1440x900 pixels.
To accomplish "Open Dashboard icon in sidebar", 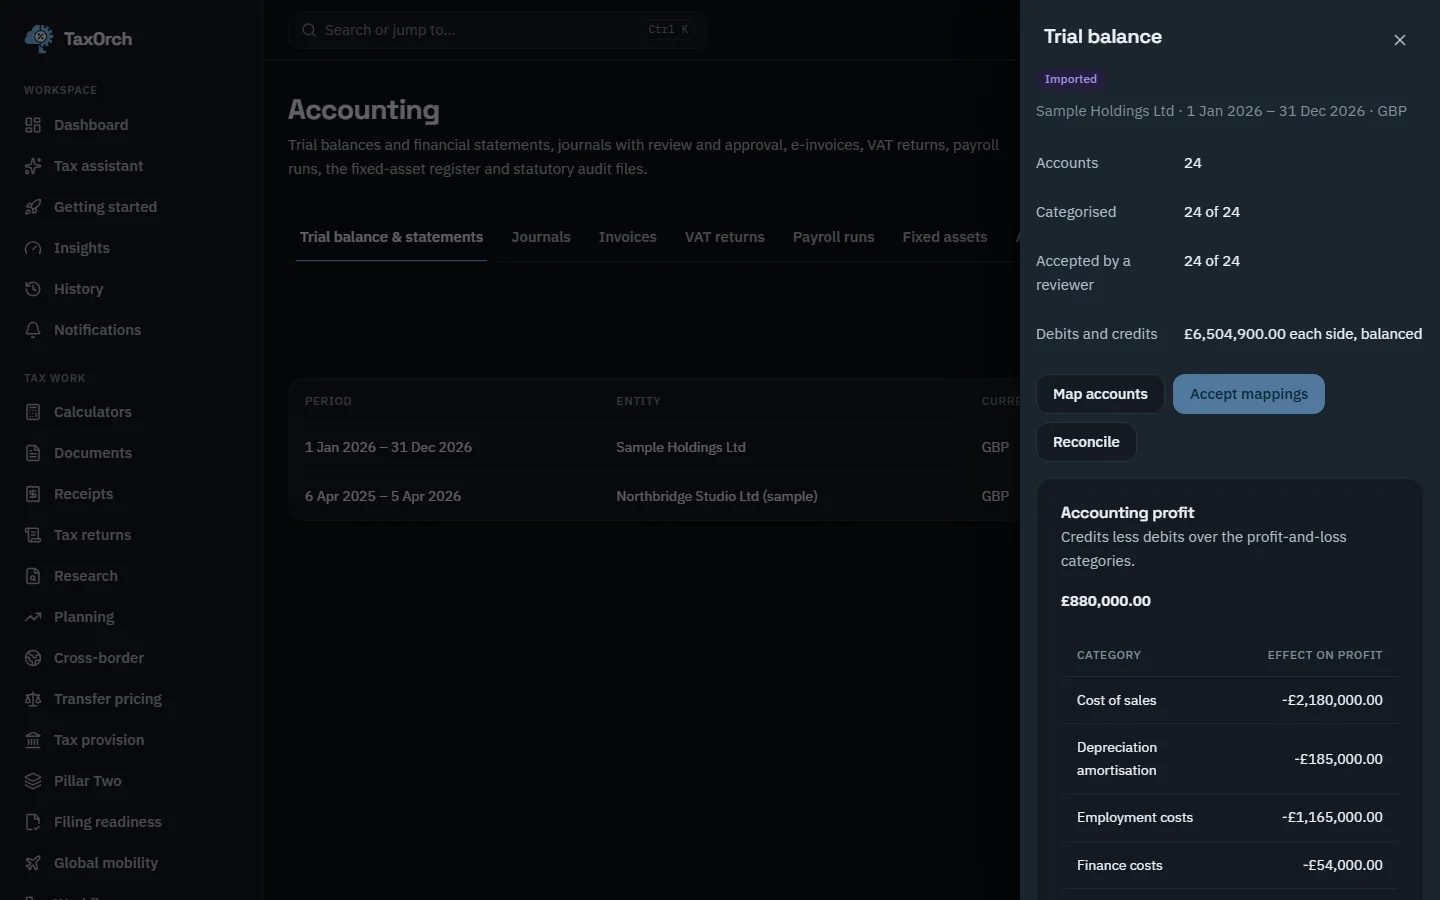I will coord(33,125).
